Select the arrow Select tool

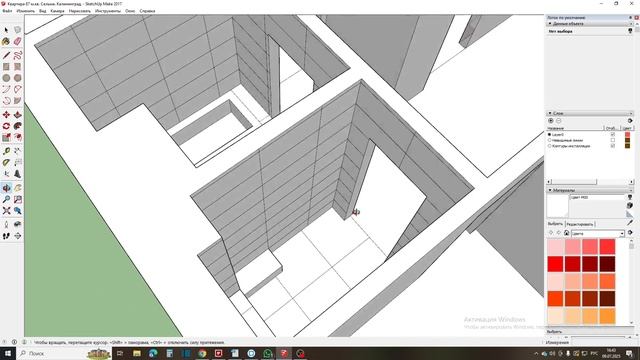(6, 30)
